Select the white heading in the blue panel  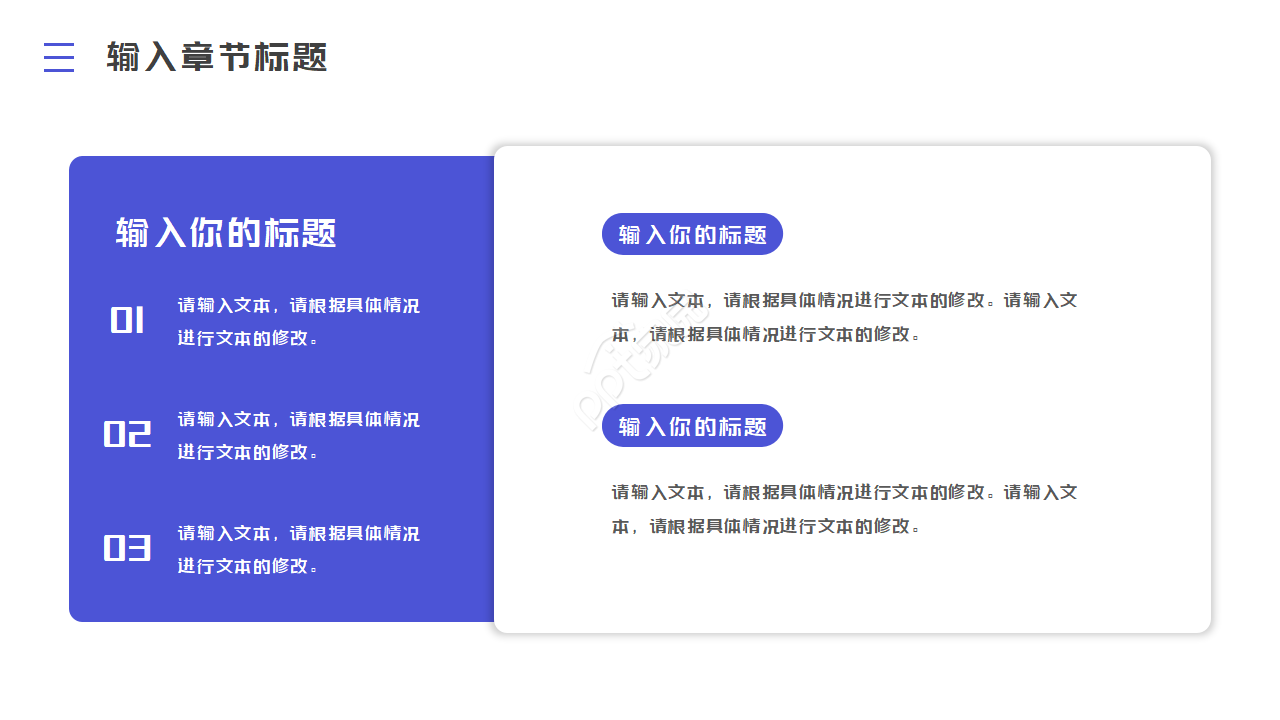tap(226, 233)
